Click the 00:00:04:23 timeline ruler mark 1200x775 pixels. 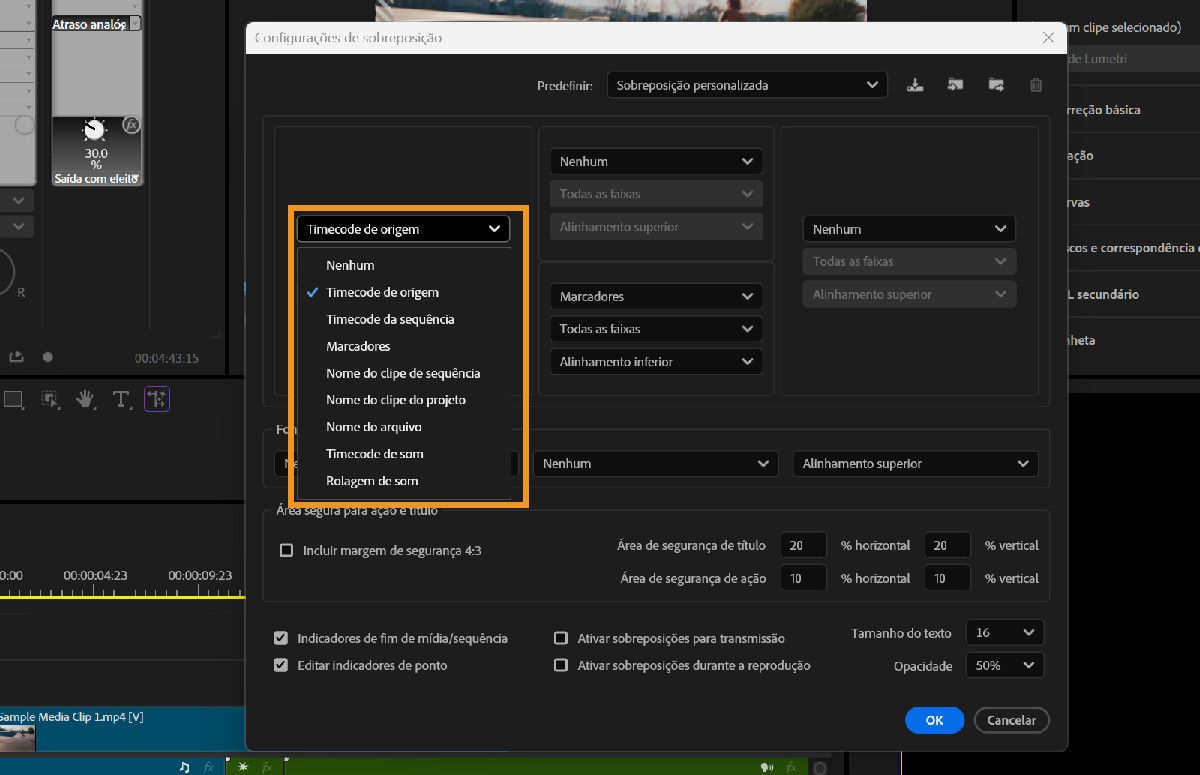pyautogui.click(x=95, y=575)
